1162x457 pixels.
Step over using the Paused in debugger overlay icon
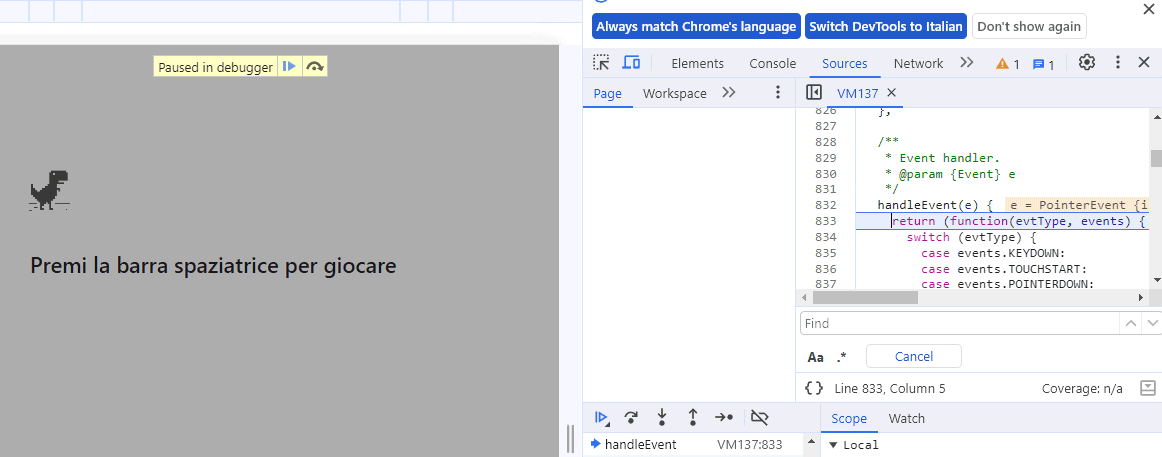point(315,67)
